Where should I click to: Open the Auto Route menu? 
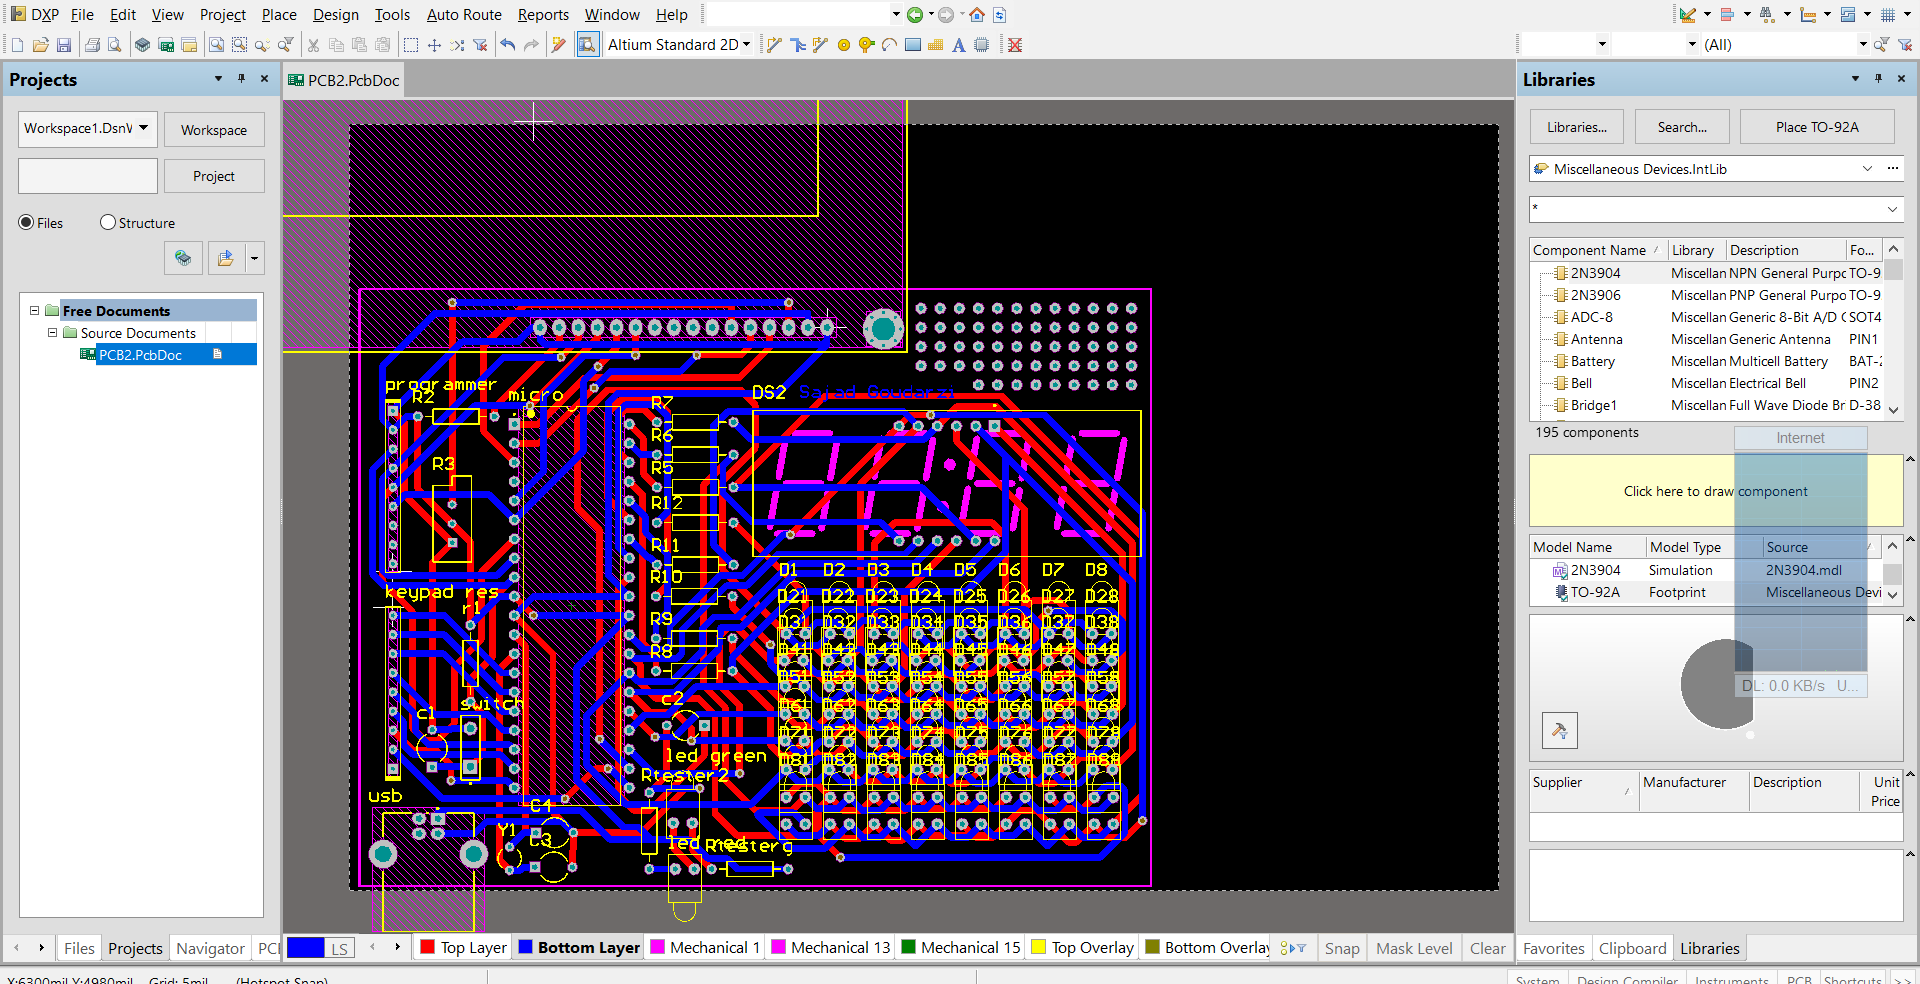point(464,15)
